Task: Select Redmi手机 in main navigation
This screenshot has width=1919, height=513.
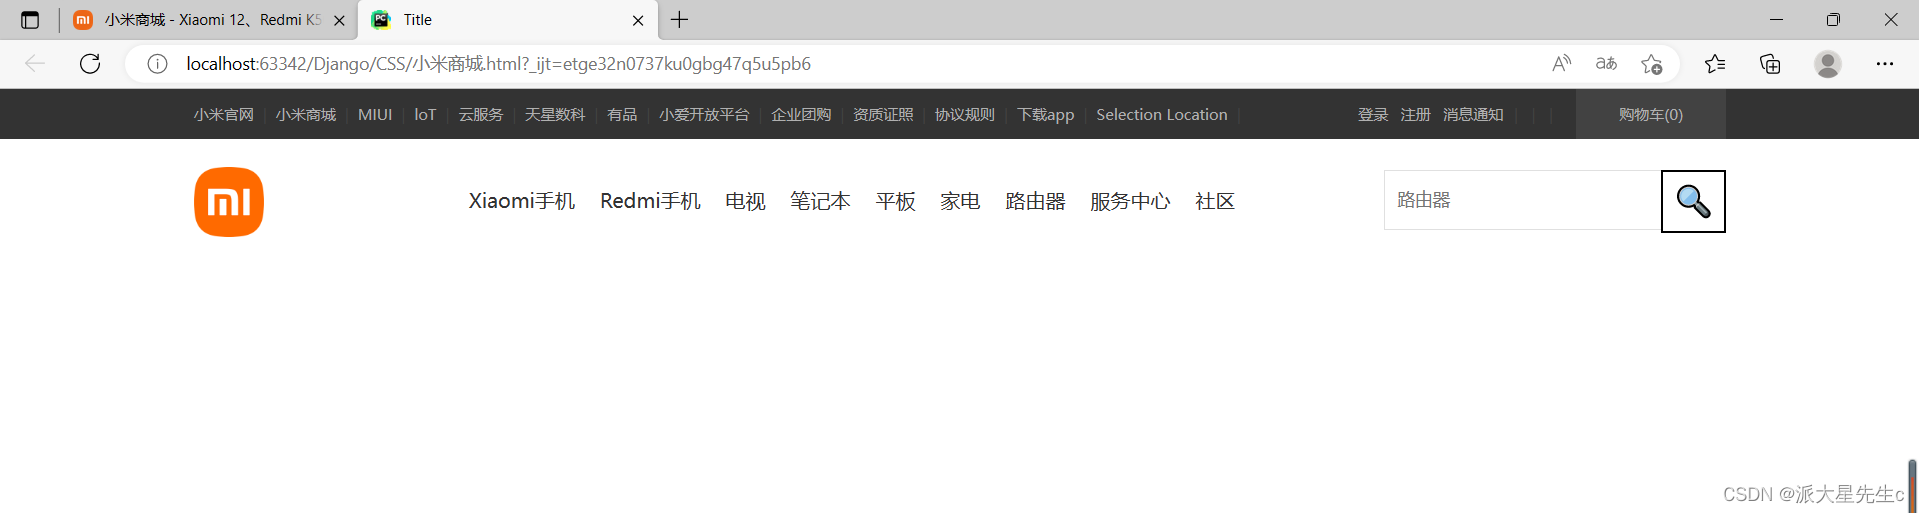Action: (x=650, y=201)
